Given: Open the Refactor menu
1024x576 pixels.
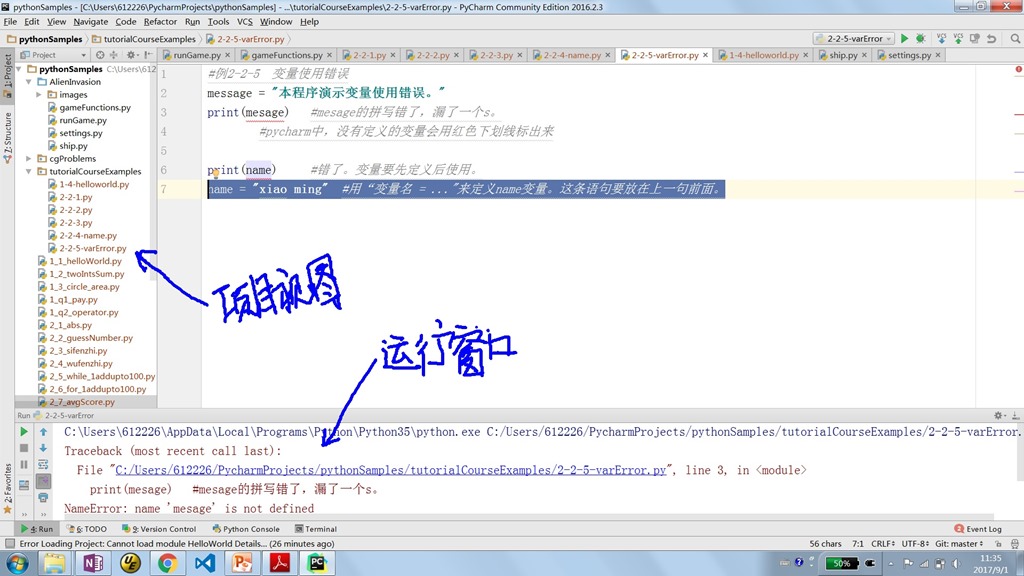Looking at the screenshot, I should coord(160,22).
